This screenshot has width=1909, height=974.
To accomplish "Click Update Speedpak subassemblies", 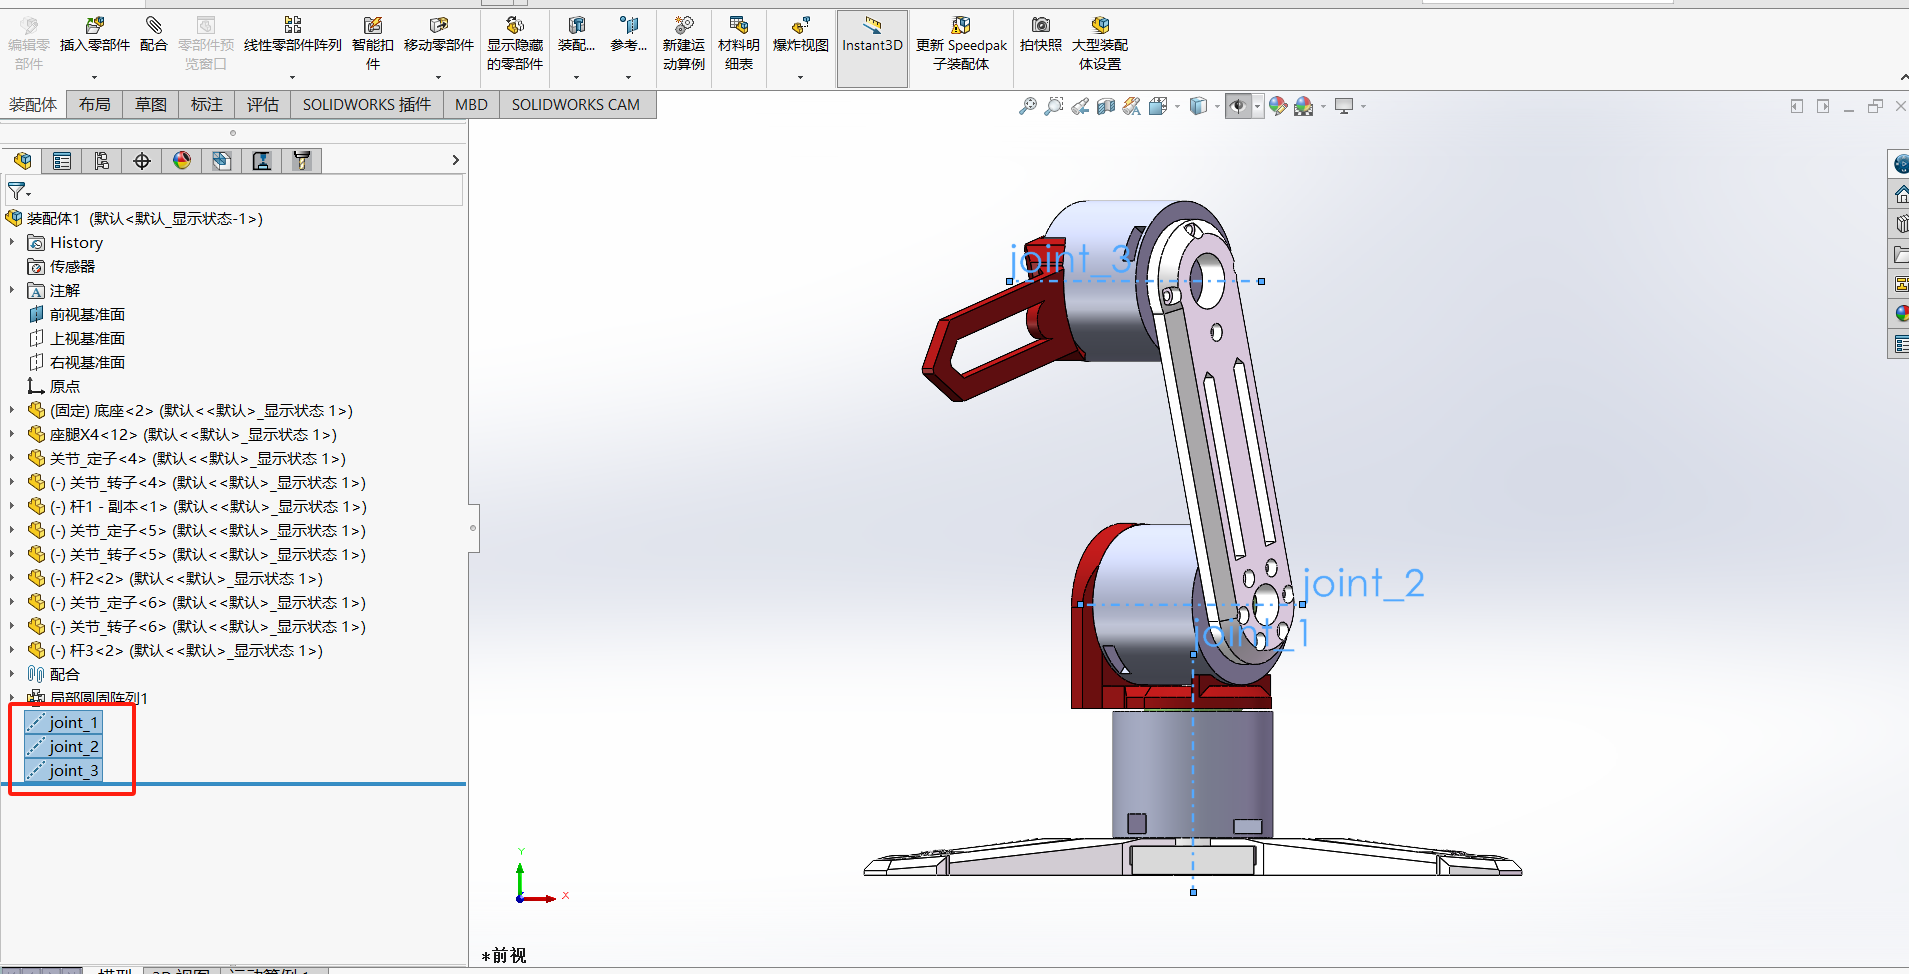I will 961,43.
